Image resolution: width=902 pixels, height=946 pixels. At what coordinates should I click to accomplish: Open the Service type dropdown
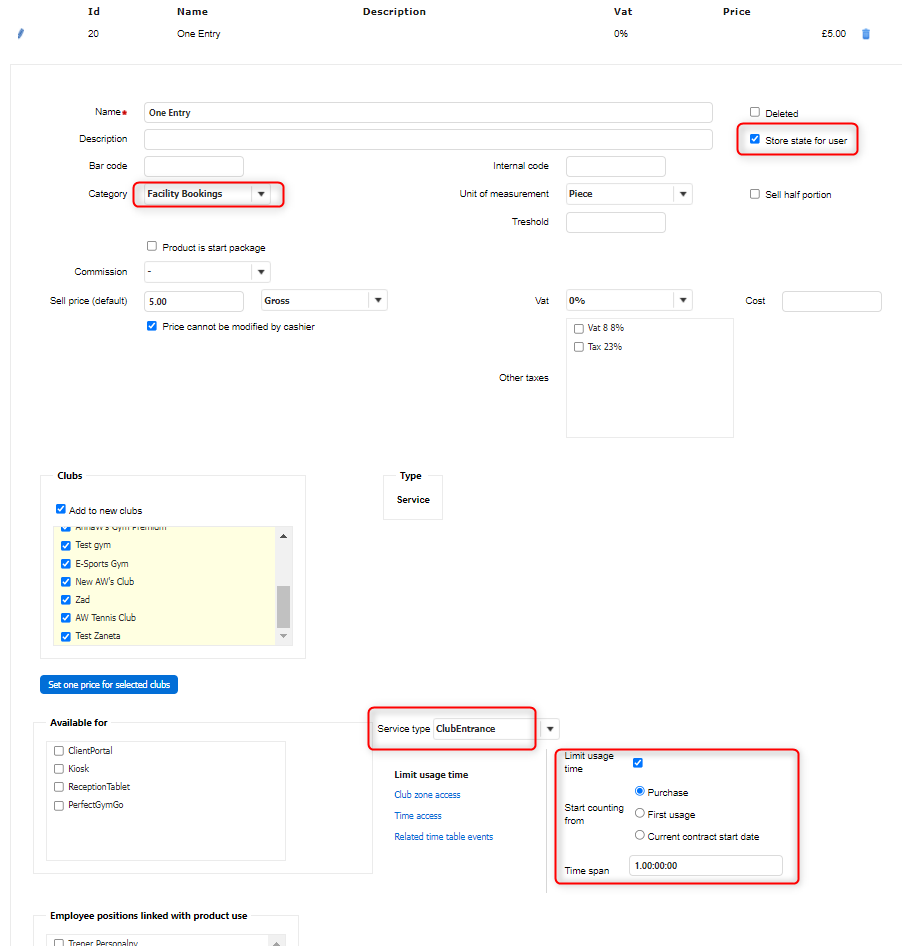550,729
